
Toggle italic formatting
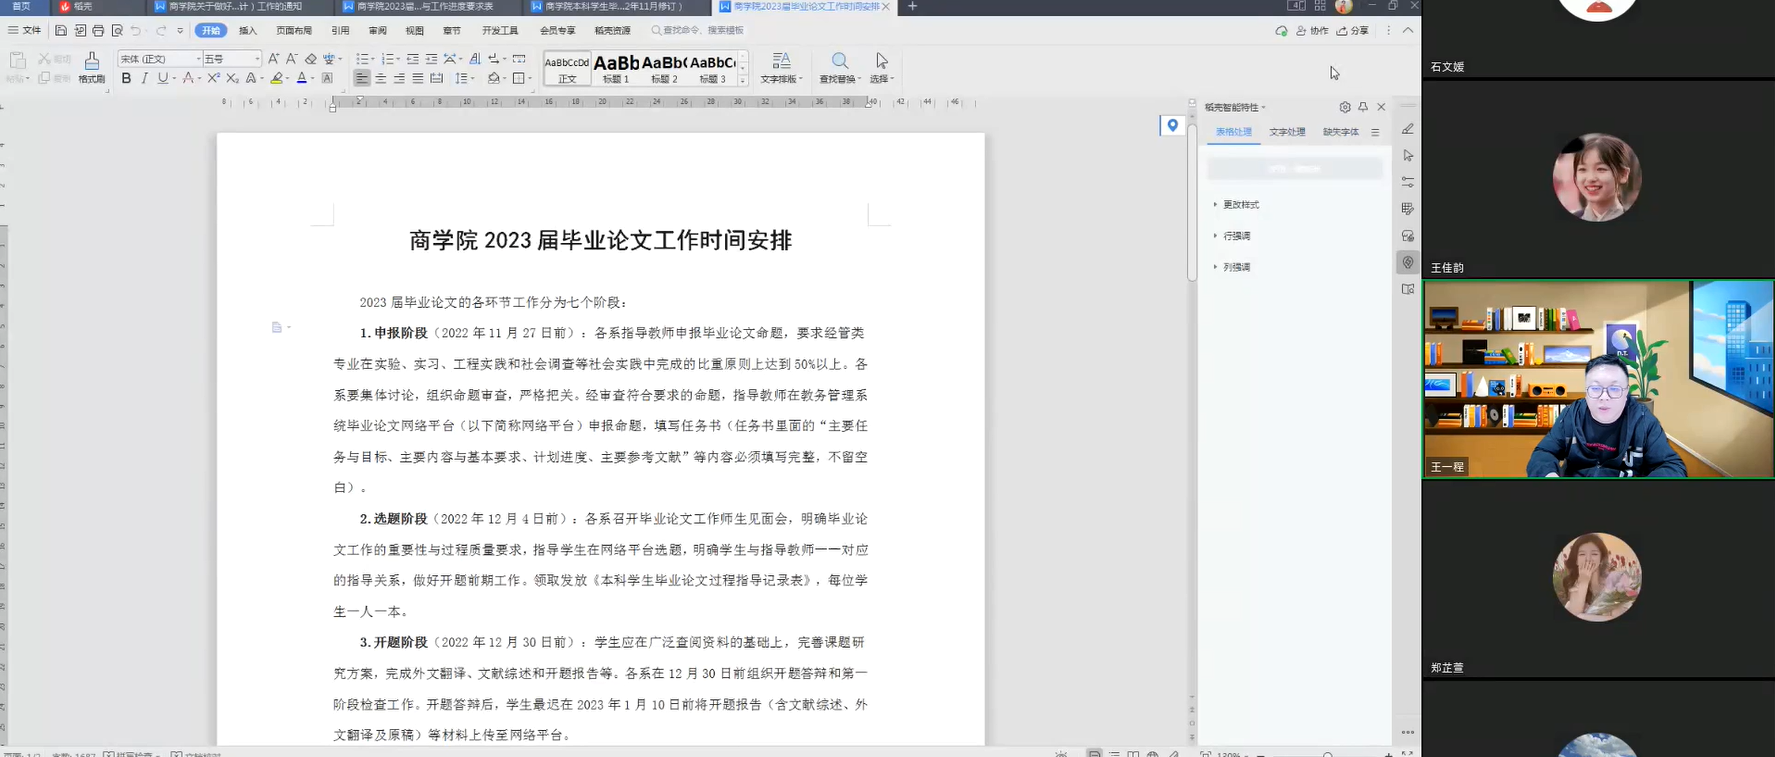144,78
